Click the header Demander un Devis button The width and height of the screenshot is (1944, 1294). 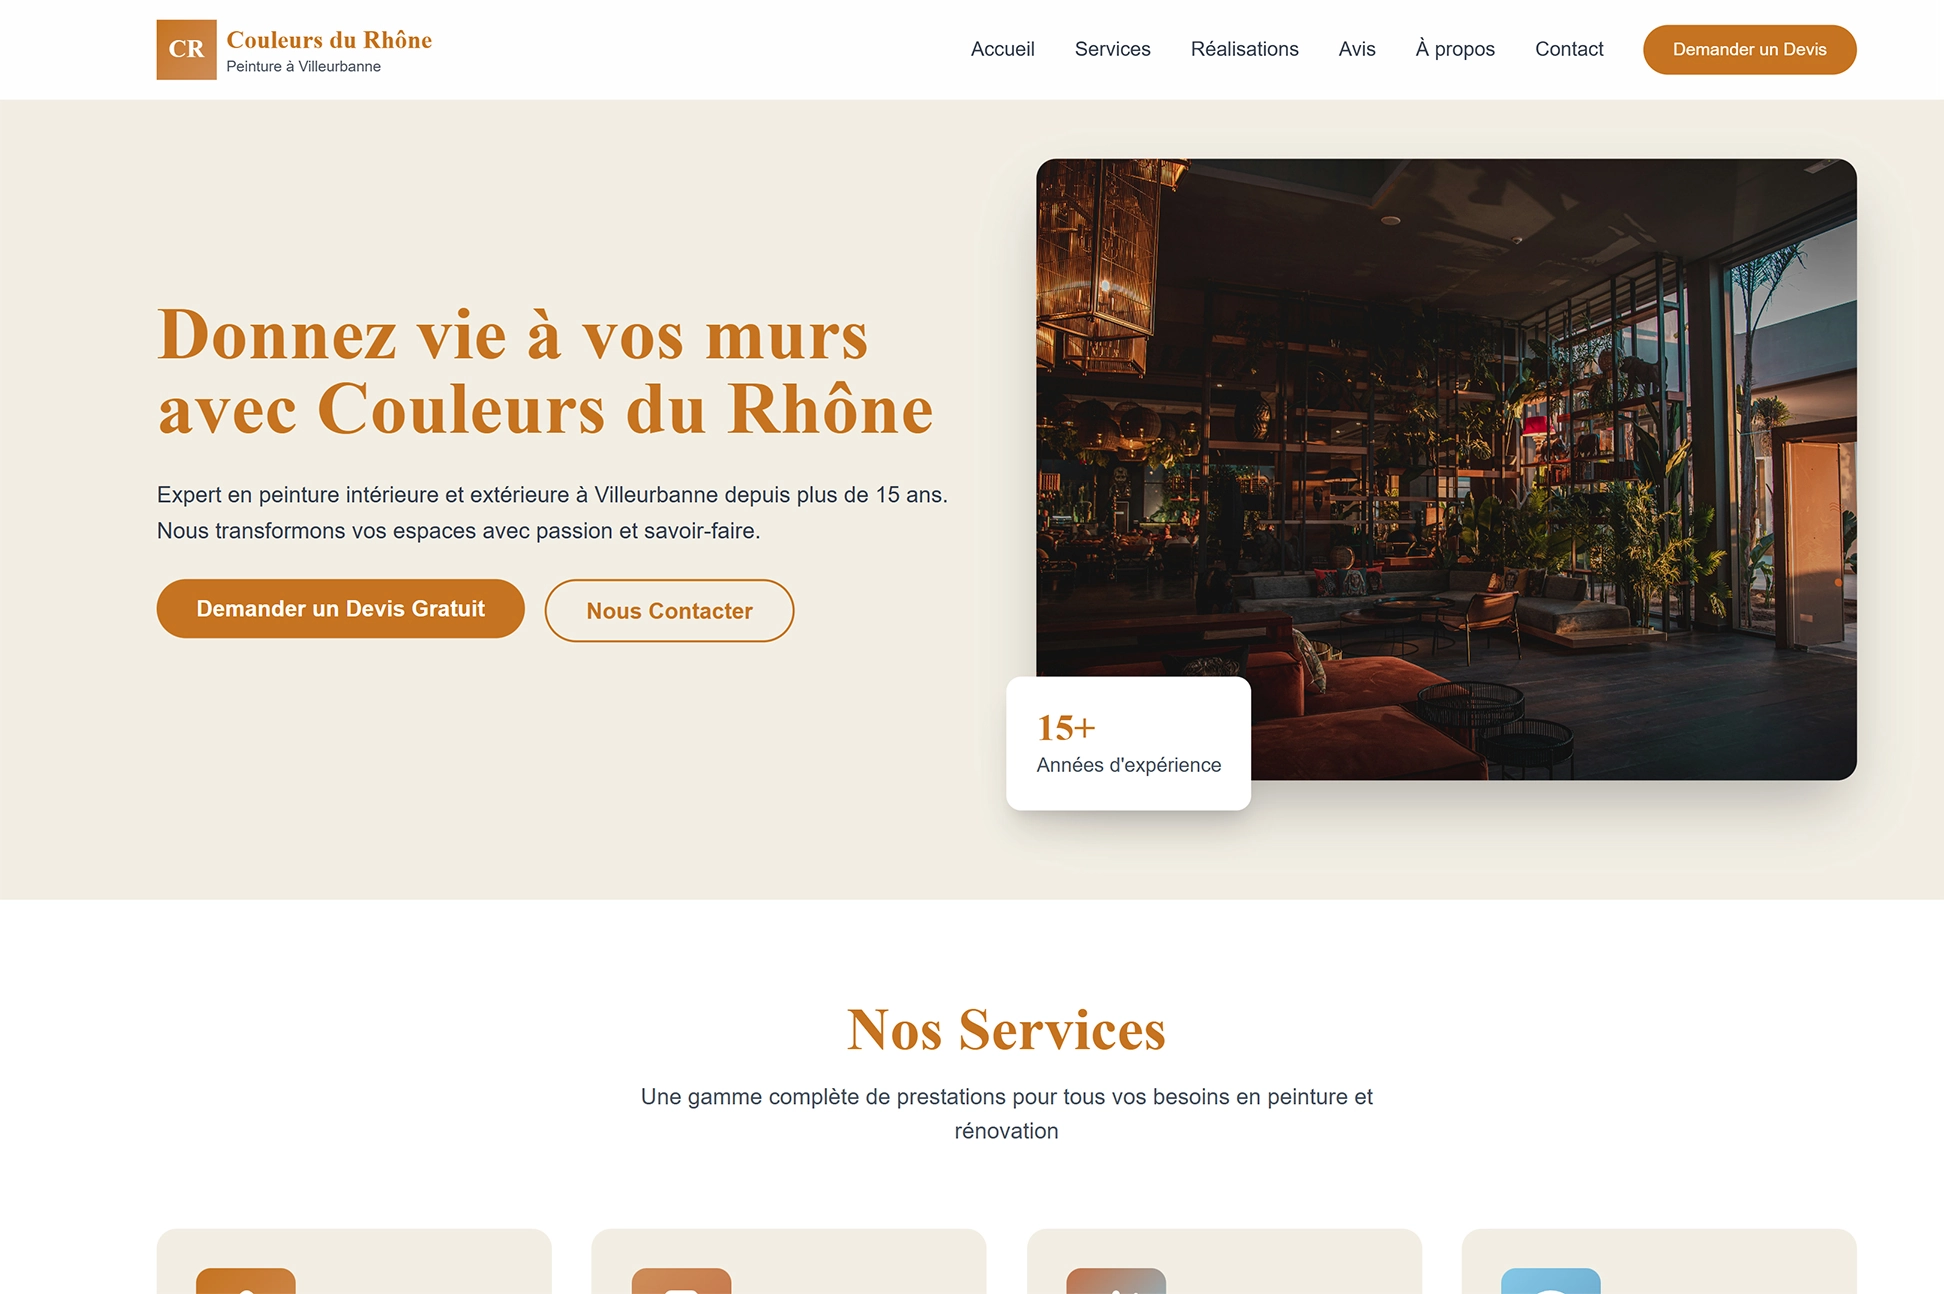1749,49
